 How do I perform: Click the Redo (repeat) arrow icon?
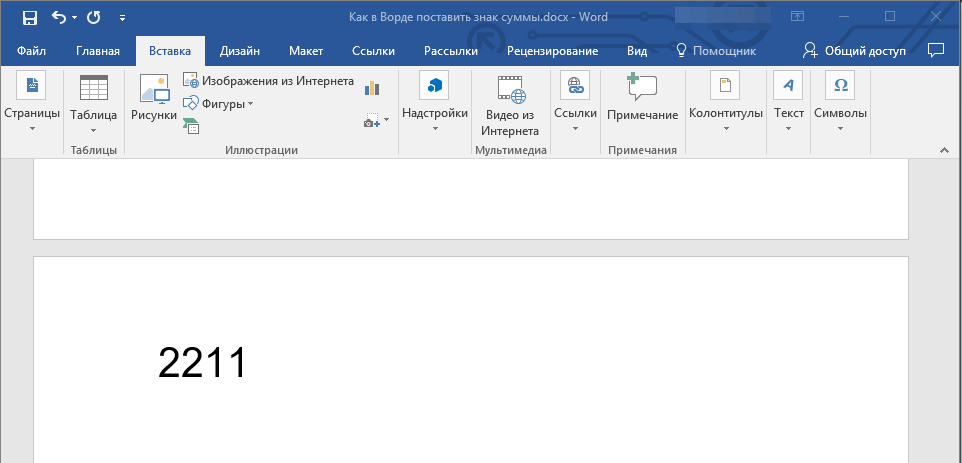click(x=93, y=17)
